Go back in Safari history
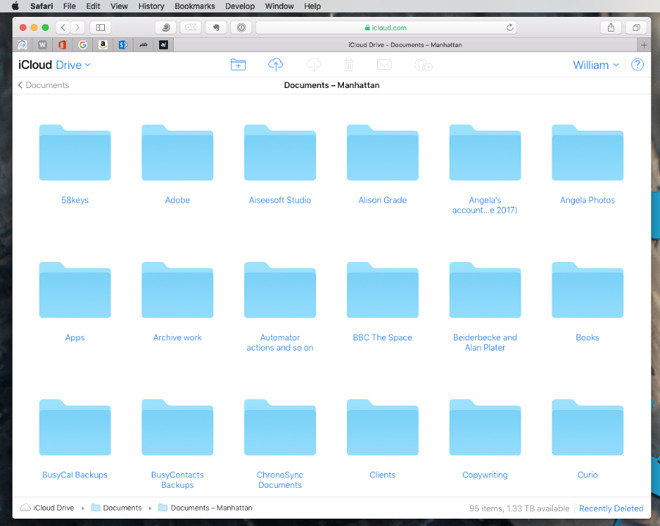This screenshot has width=660, height=526. click(x=63, y=27)
